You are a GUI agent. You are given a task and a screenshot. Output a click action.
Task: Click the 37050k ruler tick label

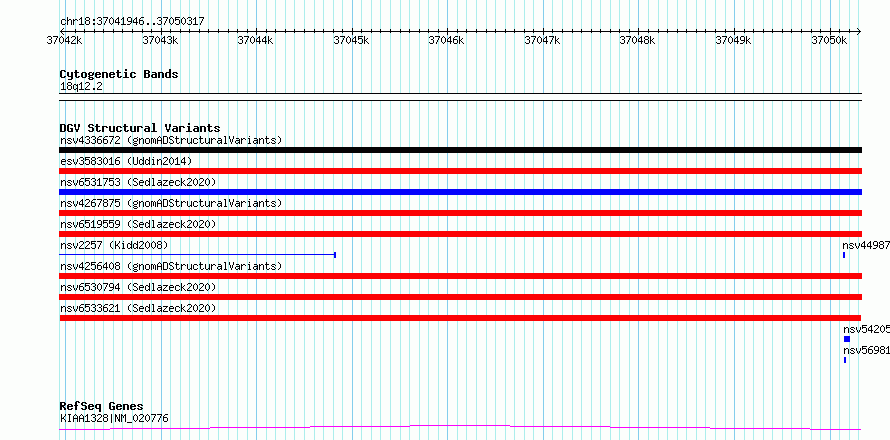point(830,40)
